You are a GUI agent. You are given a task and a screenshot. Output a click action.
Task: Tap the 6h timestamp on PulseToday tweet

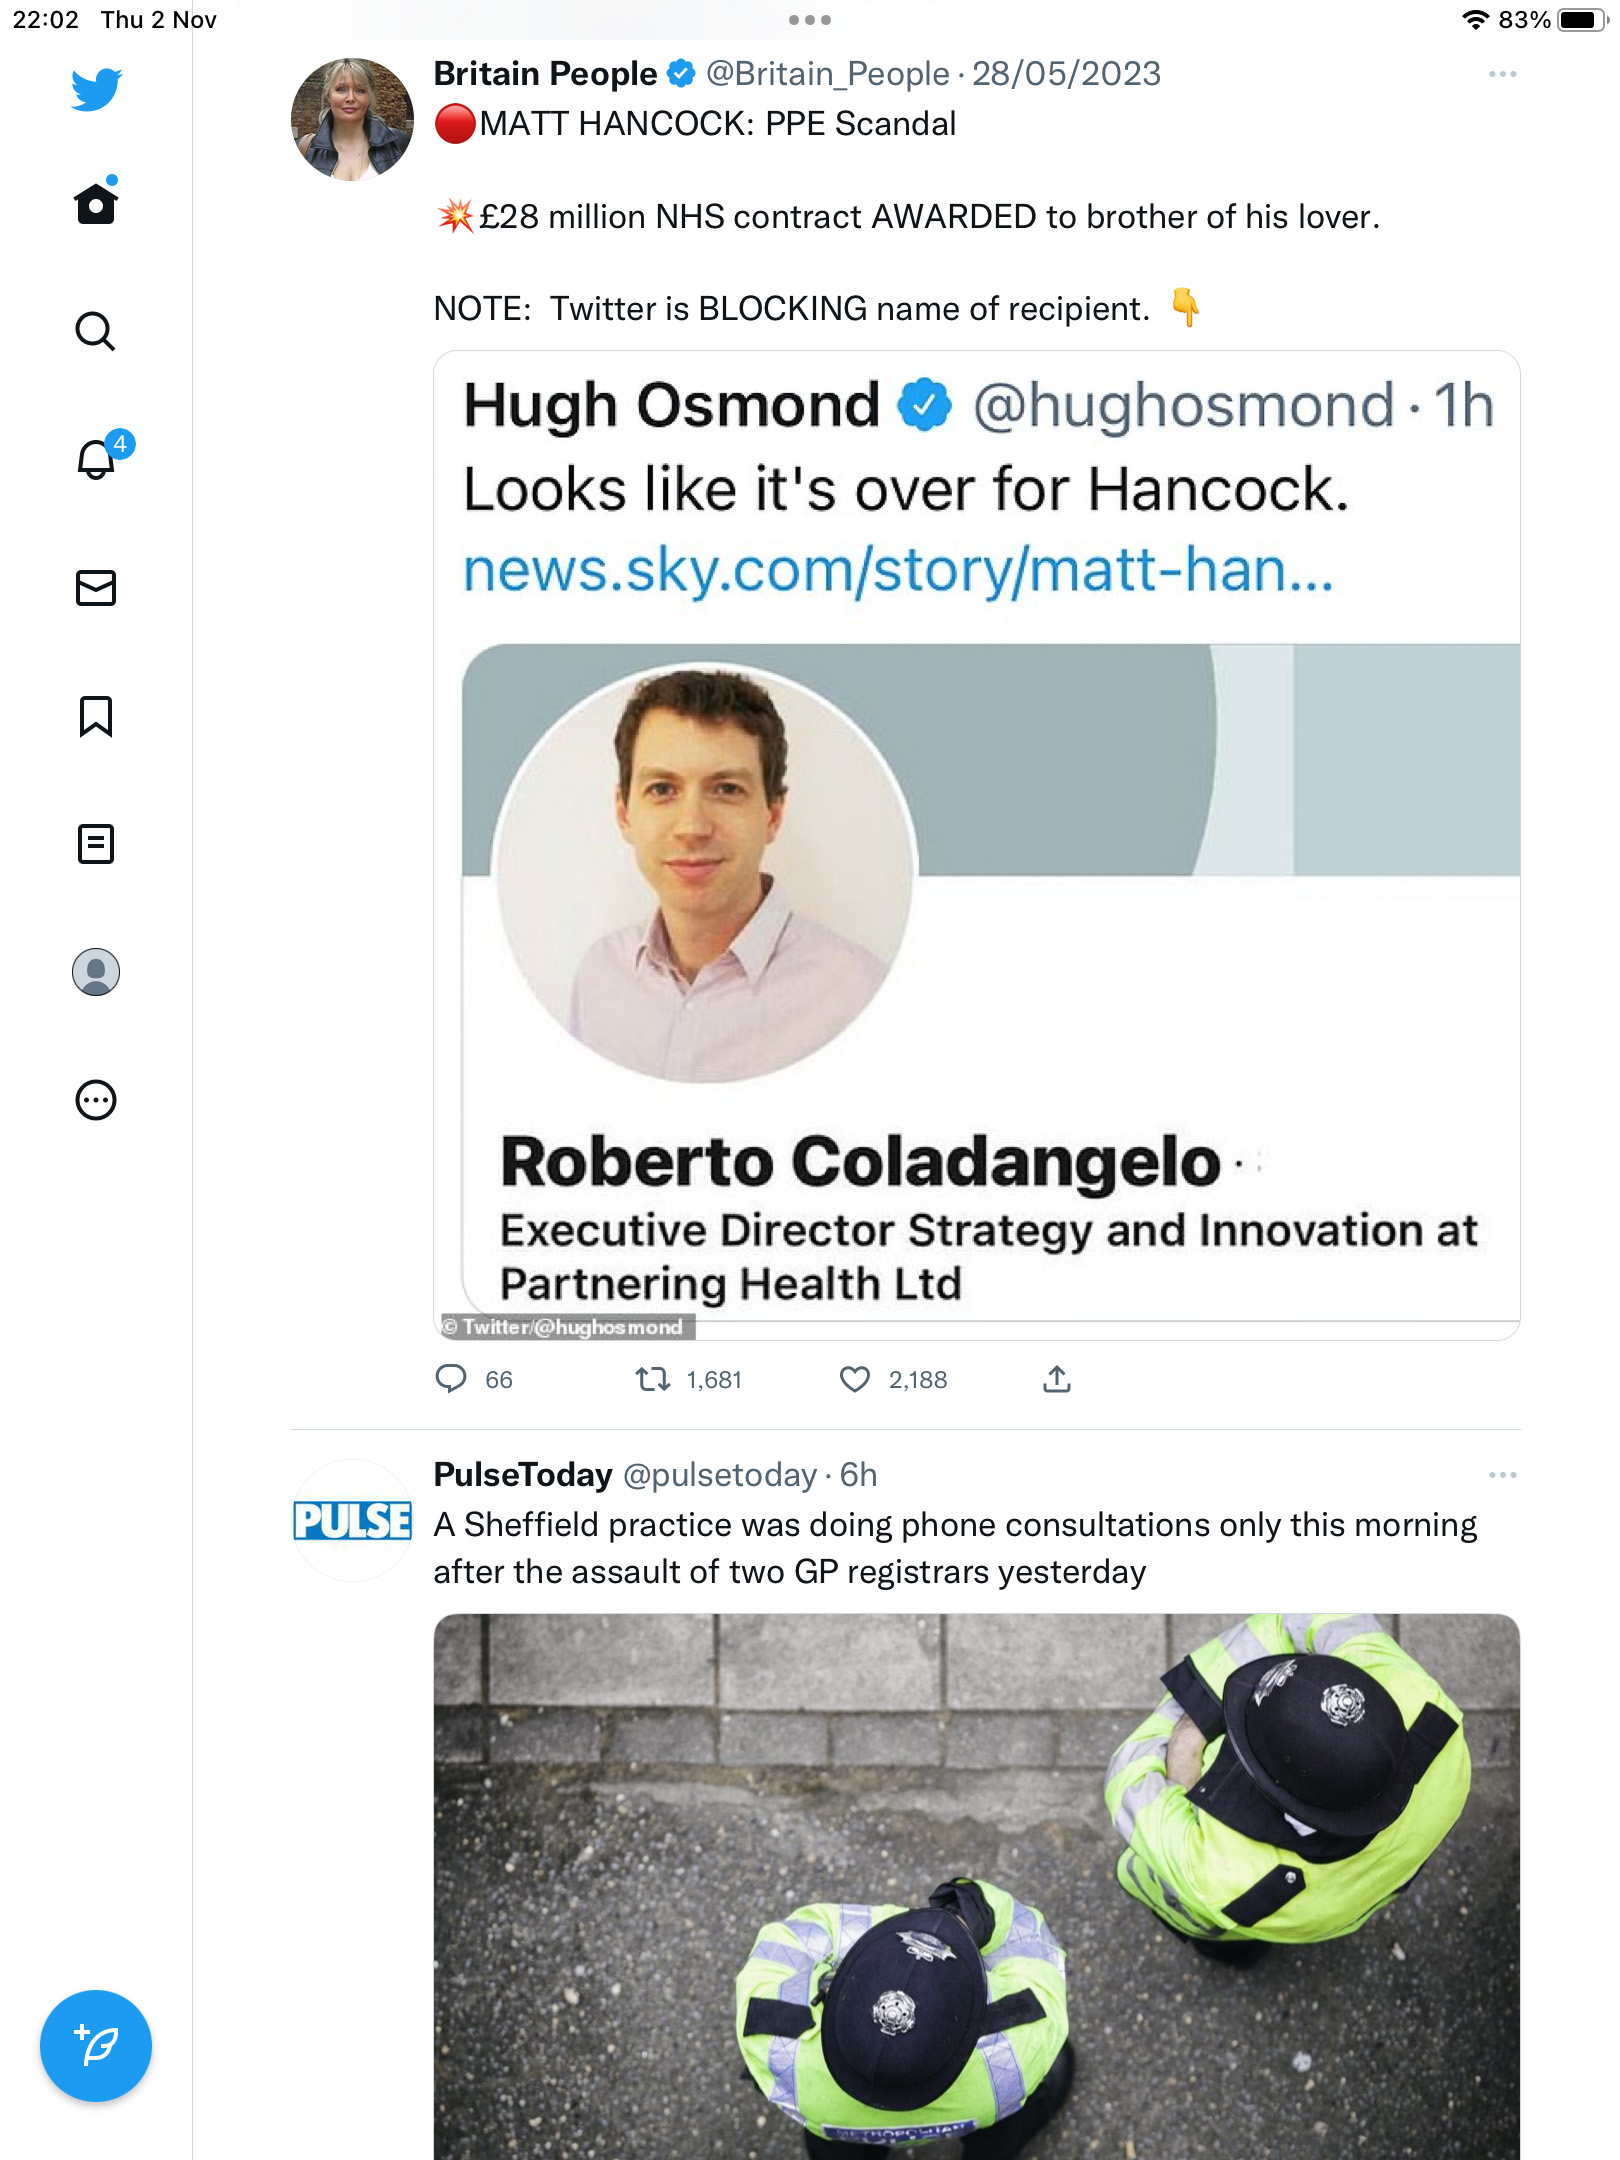(858, 1475)
